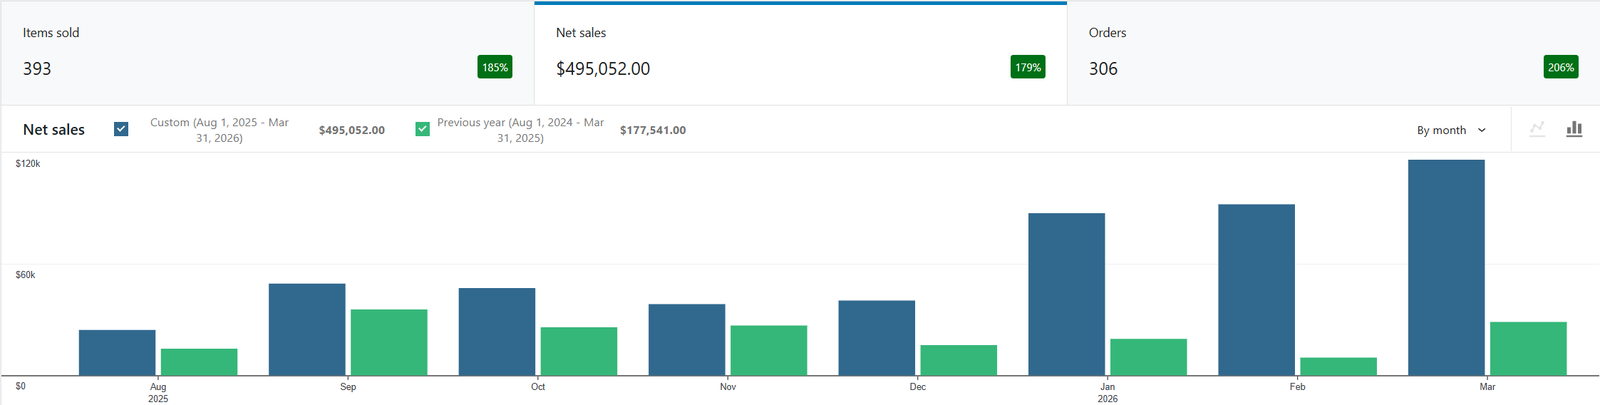This screenshot has height=405, width=1600.
Task: Click the blue September bar
Action: point(307,330)
